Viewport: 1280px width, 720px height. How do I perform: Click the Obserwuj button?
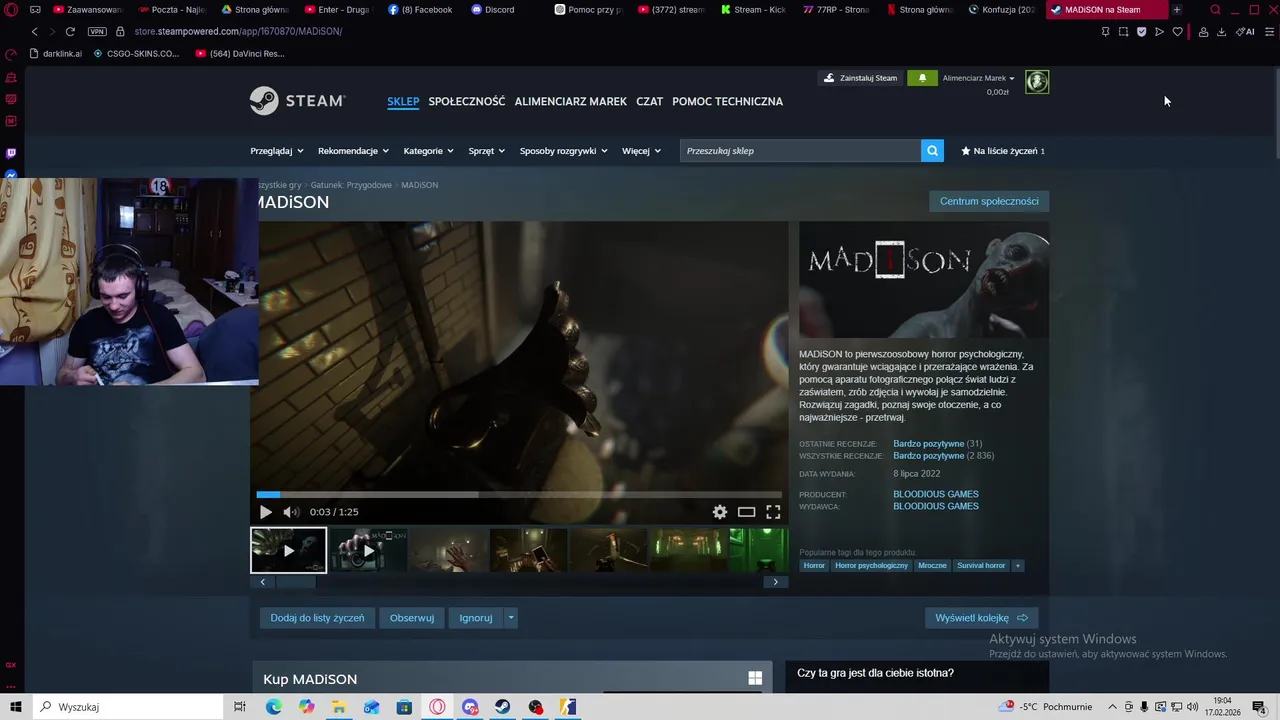click(412, 618)
